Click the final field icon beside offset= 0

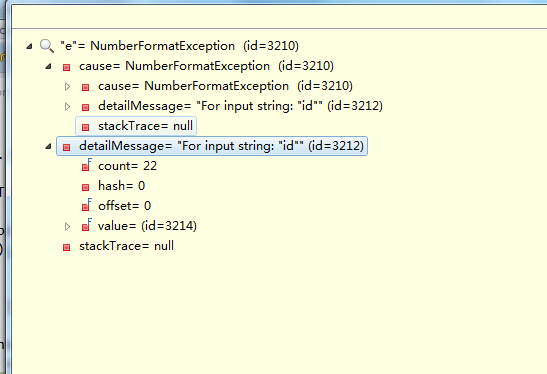[87, 205]
